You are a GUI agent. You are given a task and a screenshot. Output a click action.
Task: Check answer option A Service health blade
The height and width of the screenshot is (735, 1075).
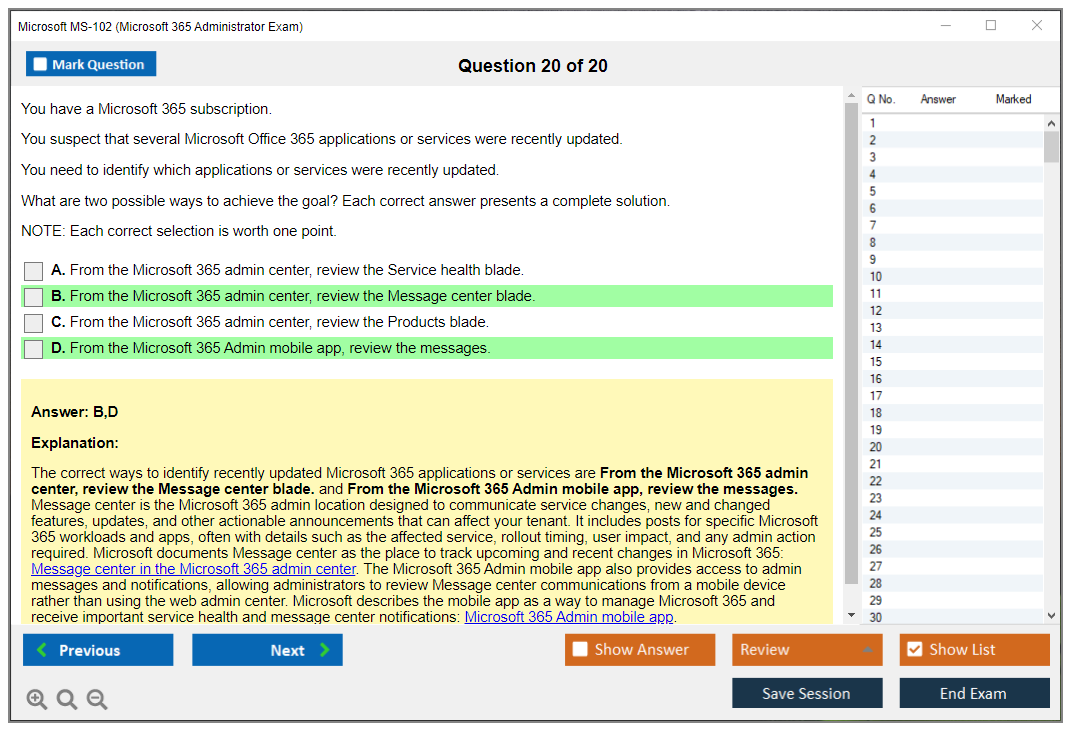click(x=34, y=271)
